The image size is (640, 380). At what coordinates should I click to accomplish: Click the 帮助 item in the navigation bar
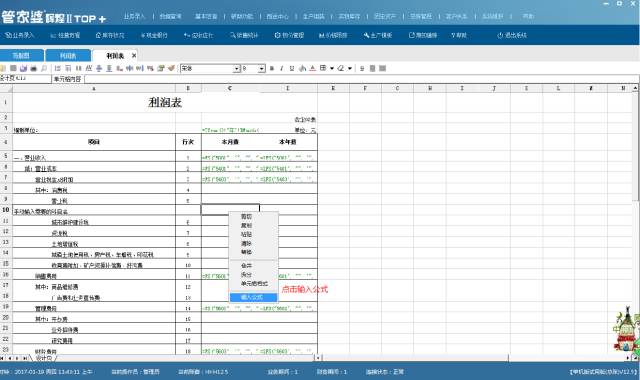click(x=459, y=35)
